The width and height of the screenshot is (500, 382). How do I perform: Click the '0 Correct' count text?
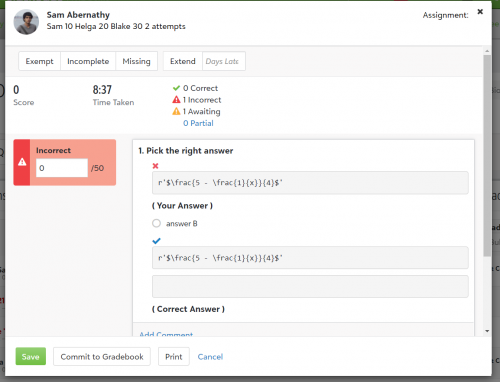click(200, 88)
